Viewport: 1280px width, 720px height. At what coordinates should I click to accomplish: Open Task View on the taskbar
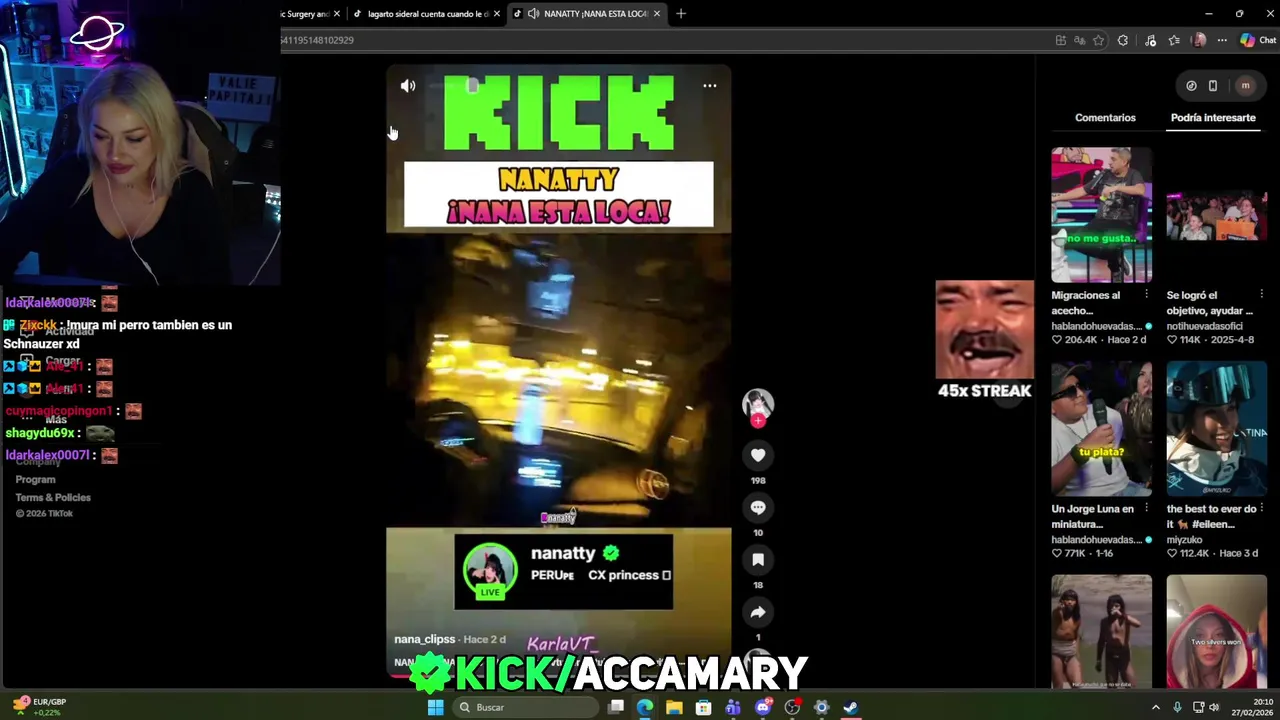[616, 707]
